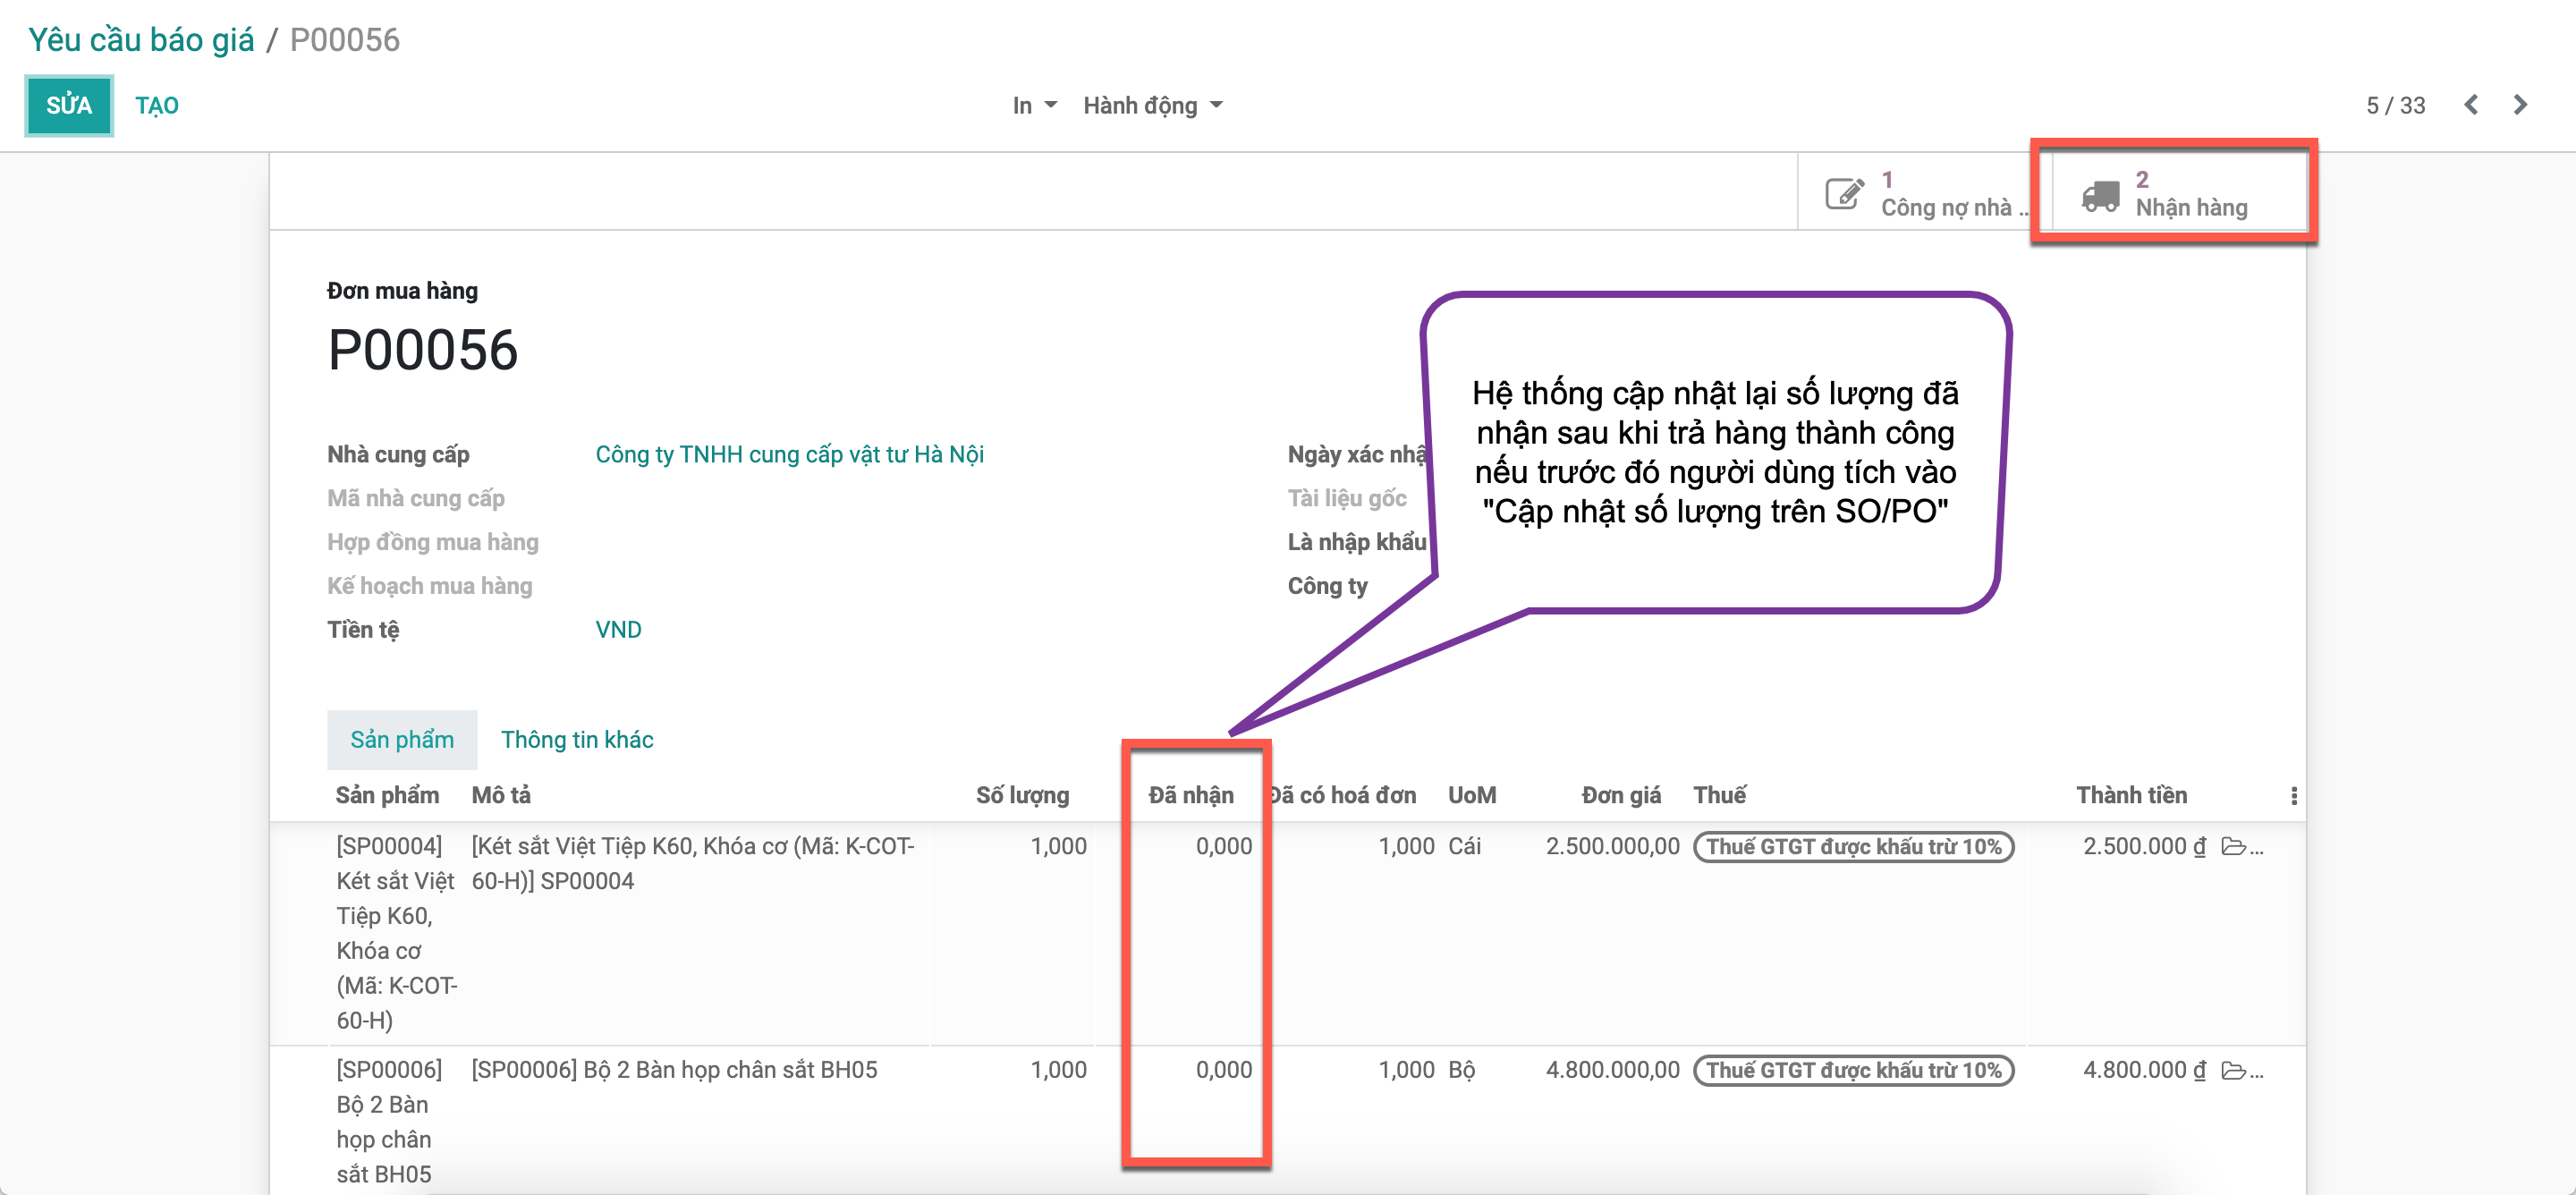Click the VND currency link
2576x1195 pixels.
618,630
